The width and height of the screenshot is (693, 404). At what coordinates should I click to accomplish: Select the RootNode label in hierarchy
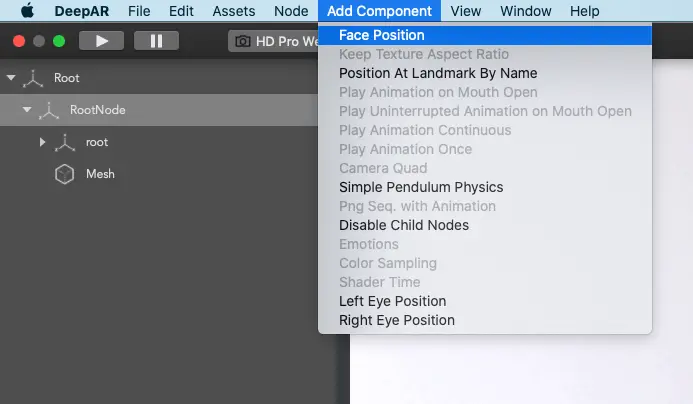(98, 110)
